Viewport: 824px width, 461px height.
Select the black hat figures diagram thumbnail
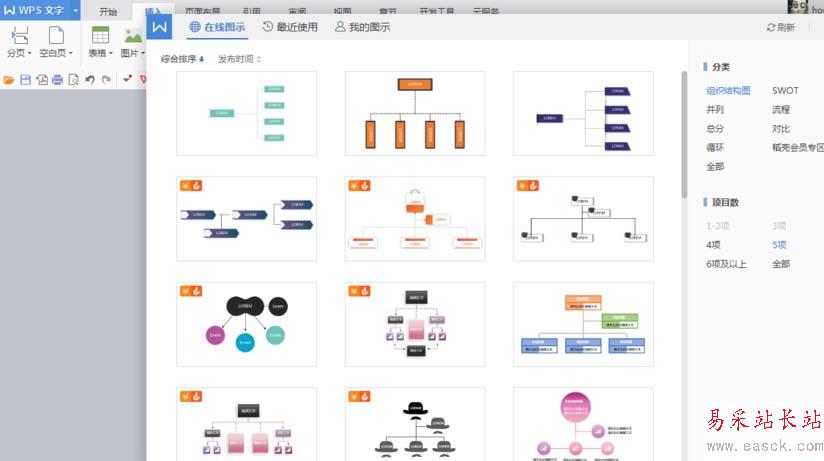coord(415,425)
